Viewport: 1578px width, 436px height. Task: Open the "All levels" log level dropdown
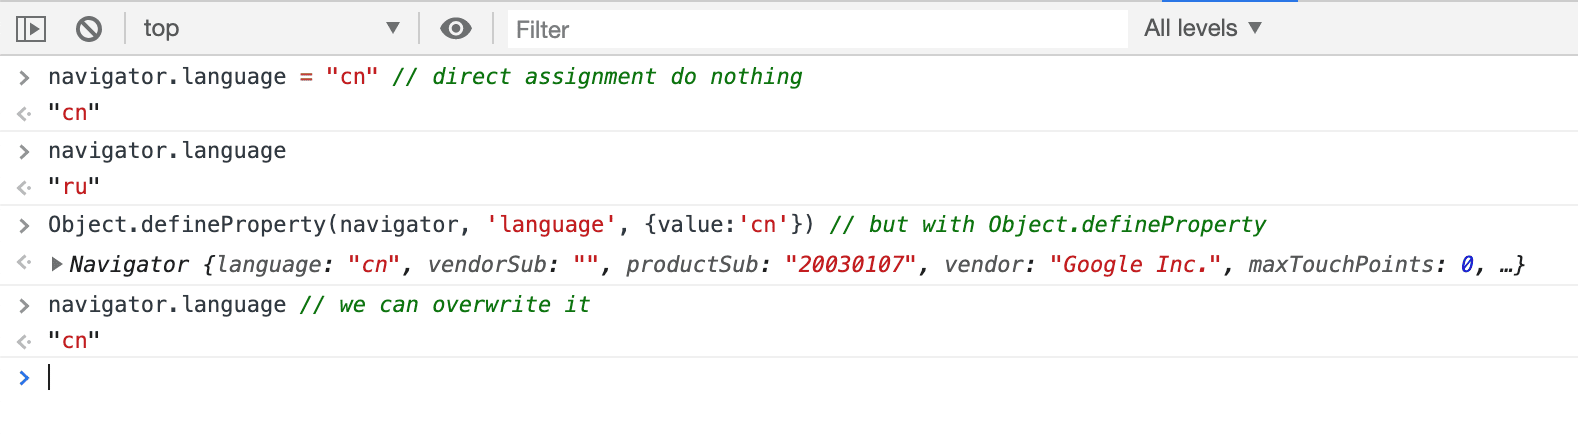pyautogui.click(x=1202, y=29)
